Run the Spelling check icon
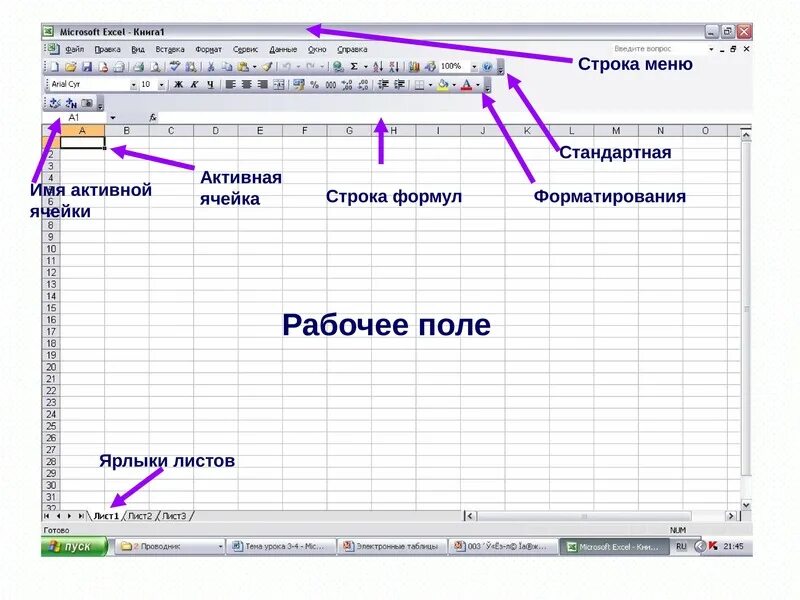 175,66
